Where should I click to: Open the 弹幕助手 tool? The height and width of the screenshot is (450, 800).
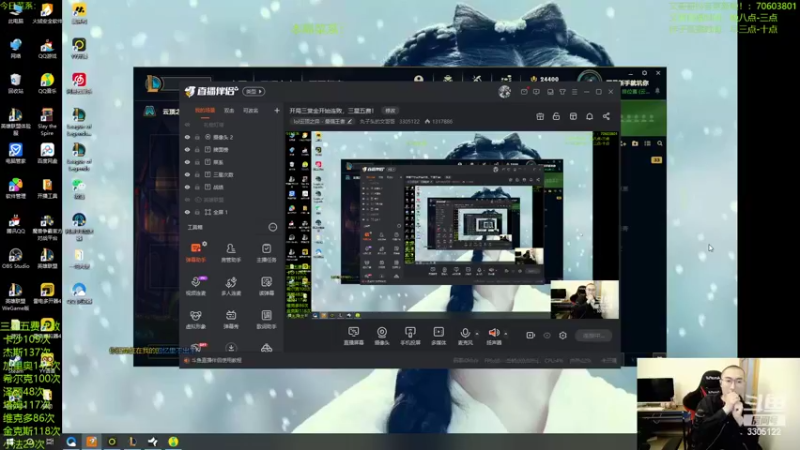[x=196, y=253]
